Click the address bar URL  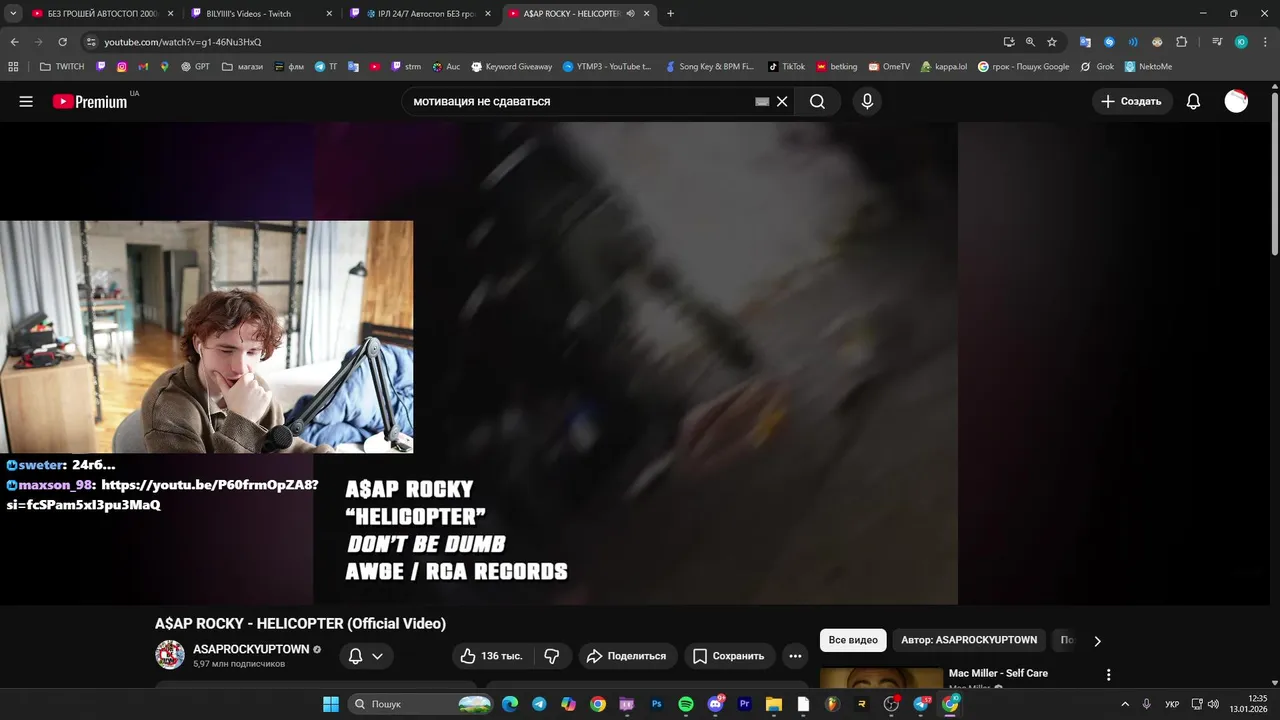click(183, 42)
